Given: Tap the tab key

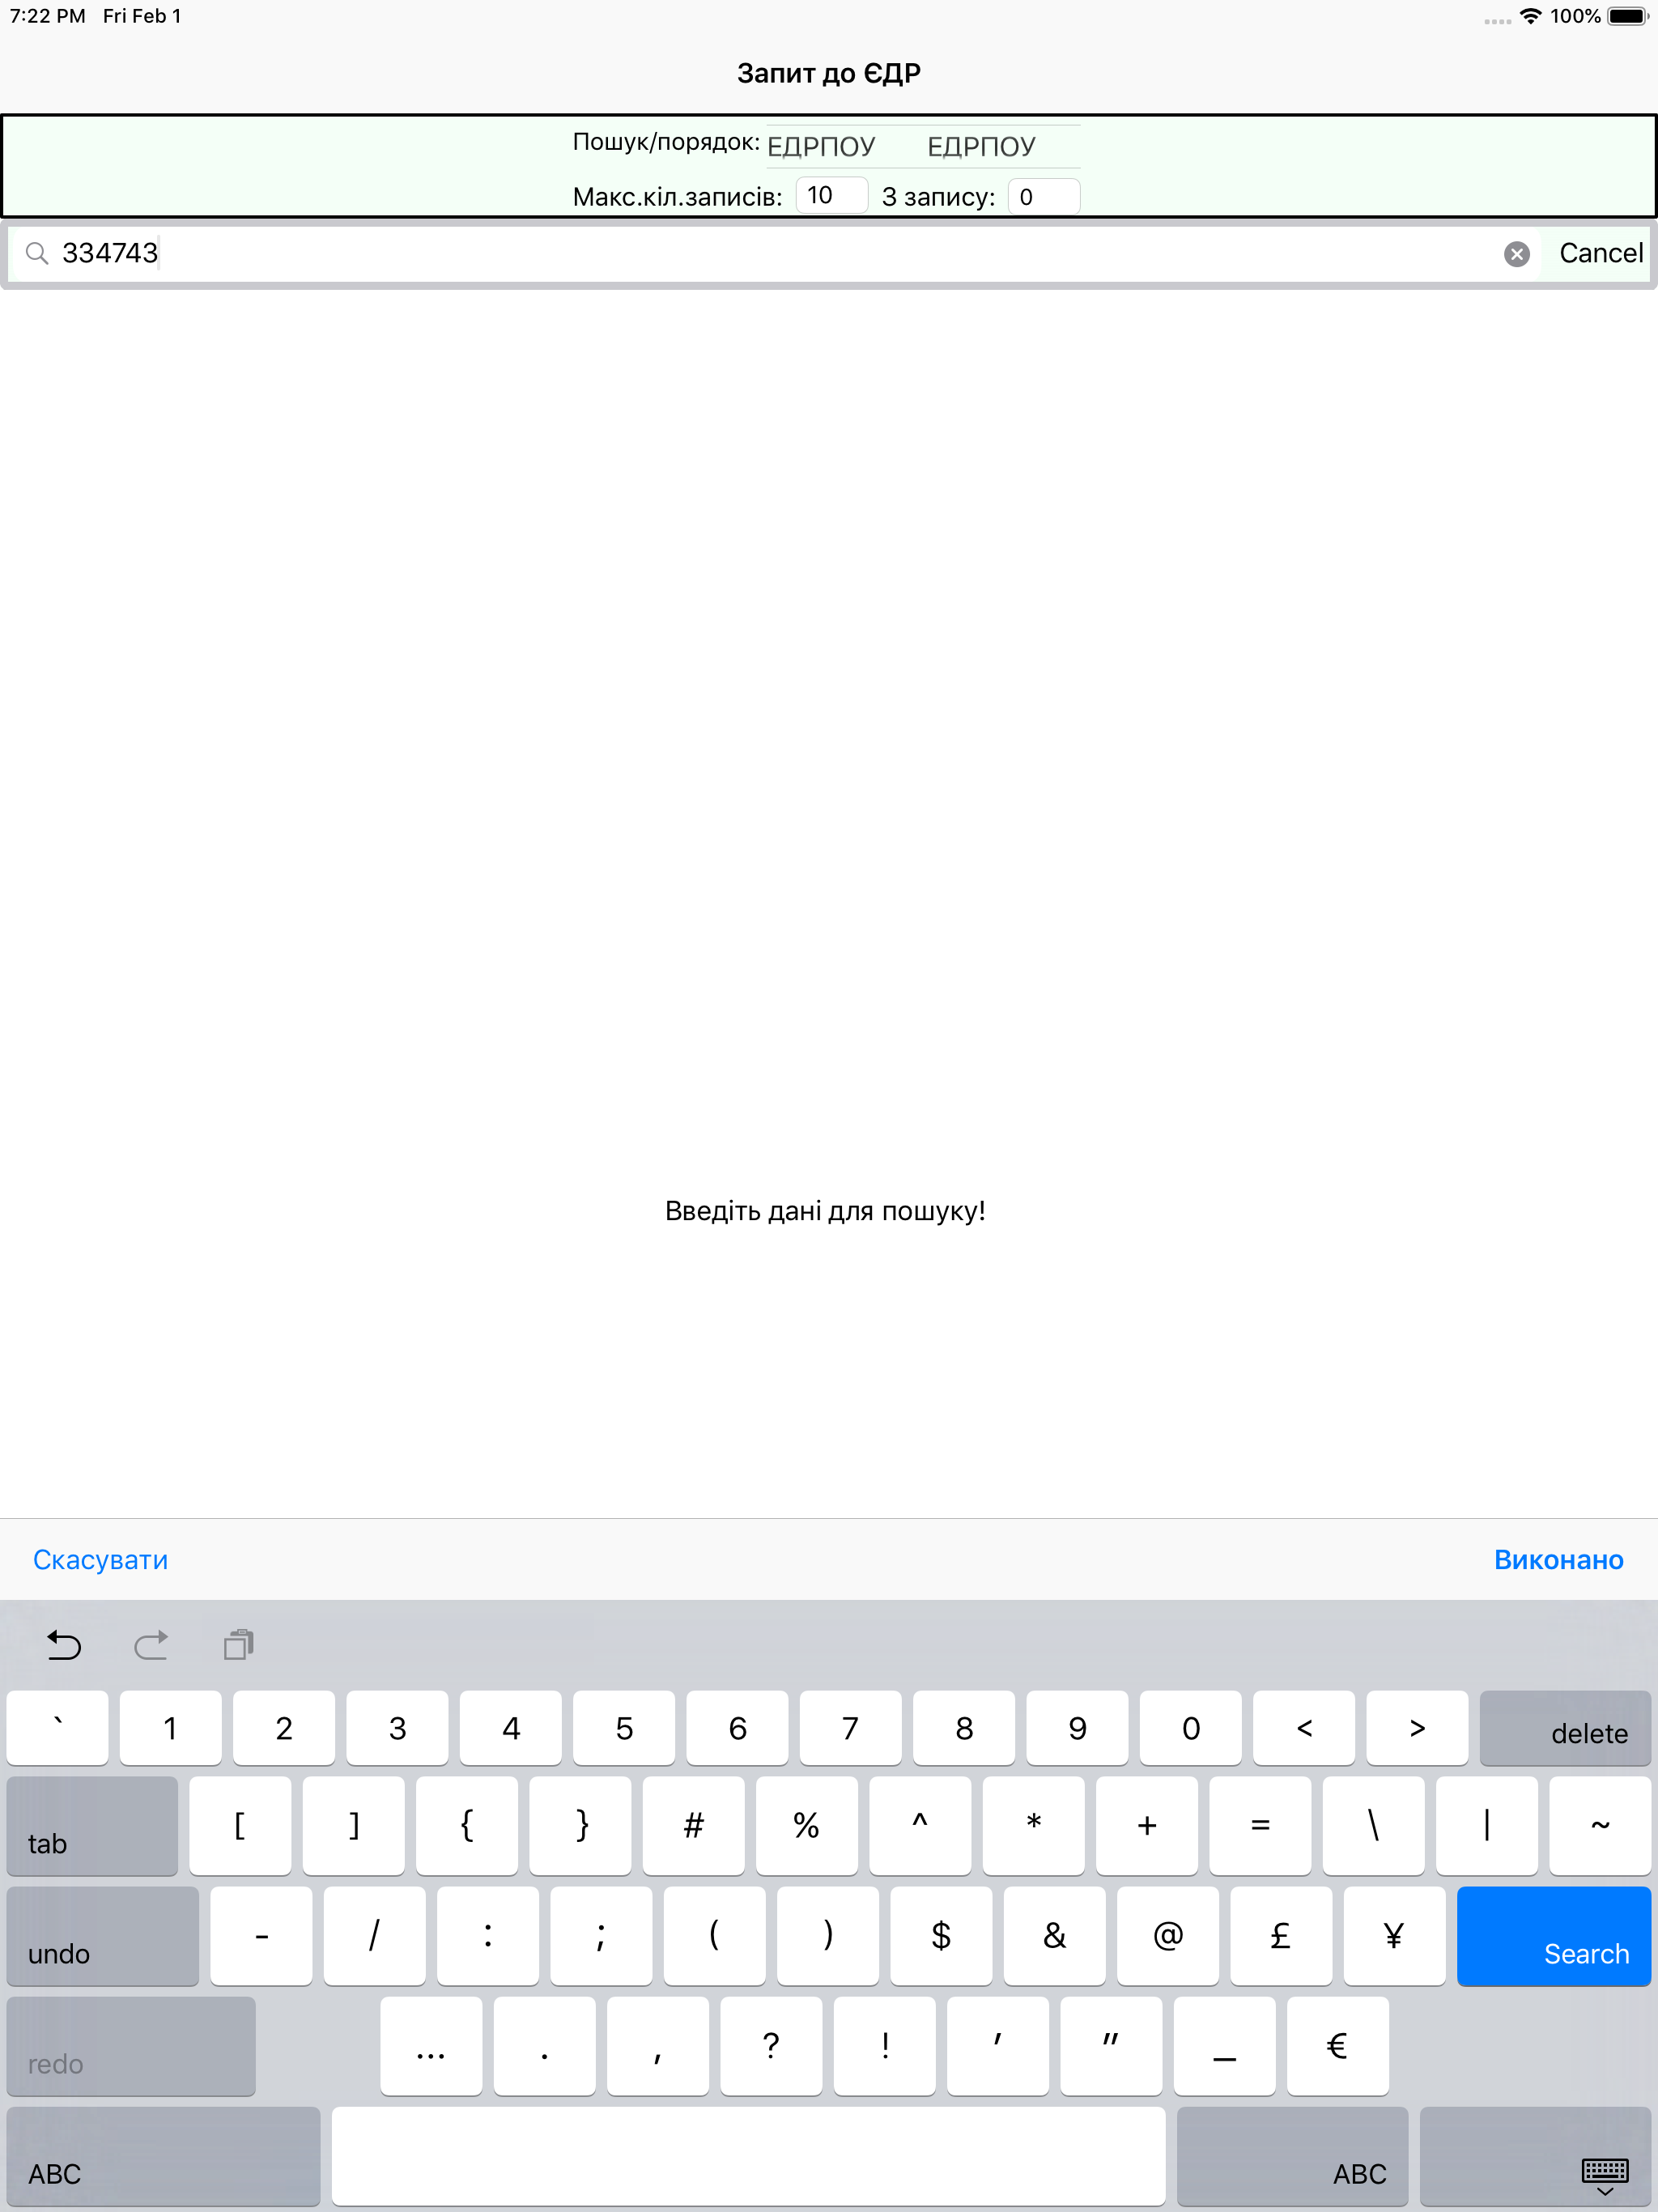Looking at the screenshot, I should coord(92,1826).
